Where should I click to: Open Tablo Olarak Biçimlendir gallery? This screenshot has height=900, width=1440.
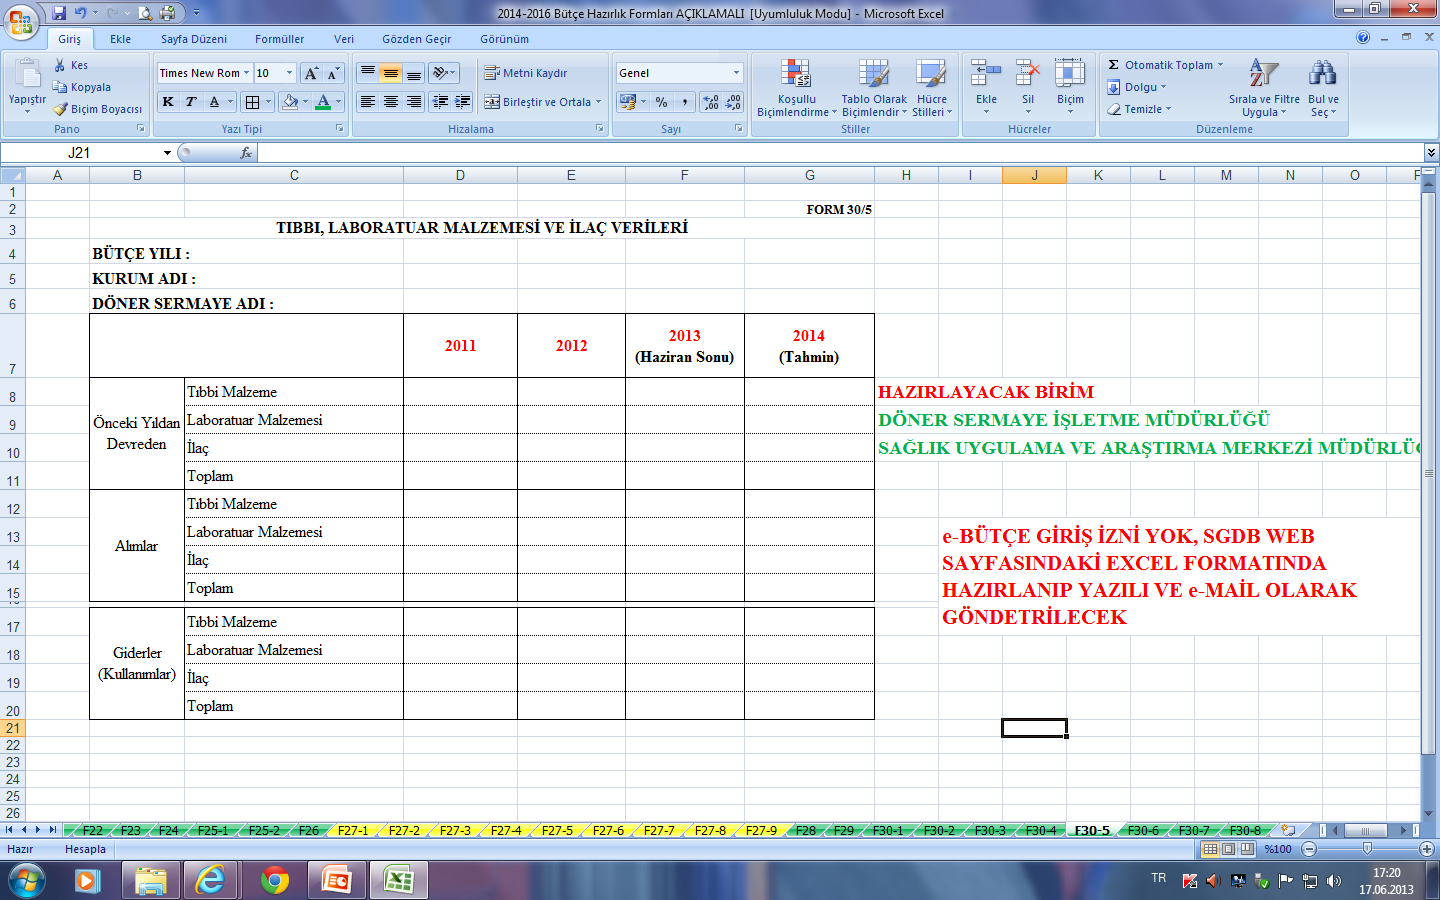click(x=874, y=88)
